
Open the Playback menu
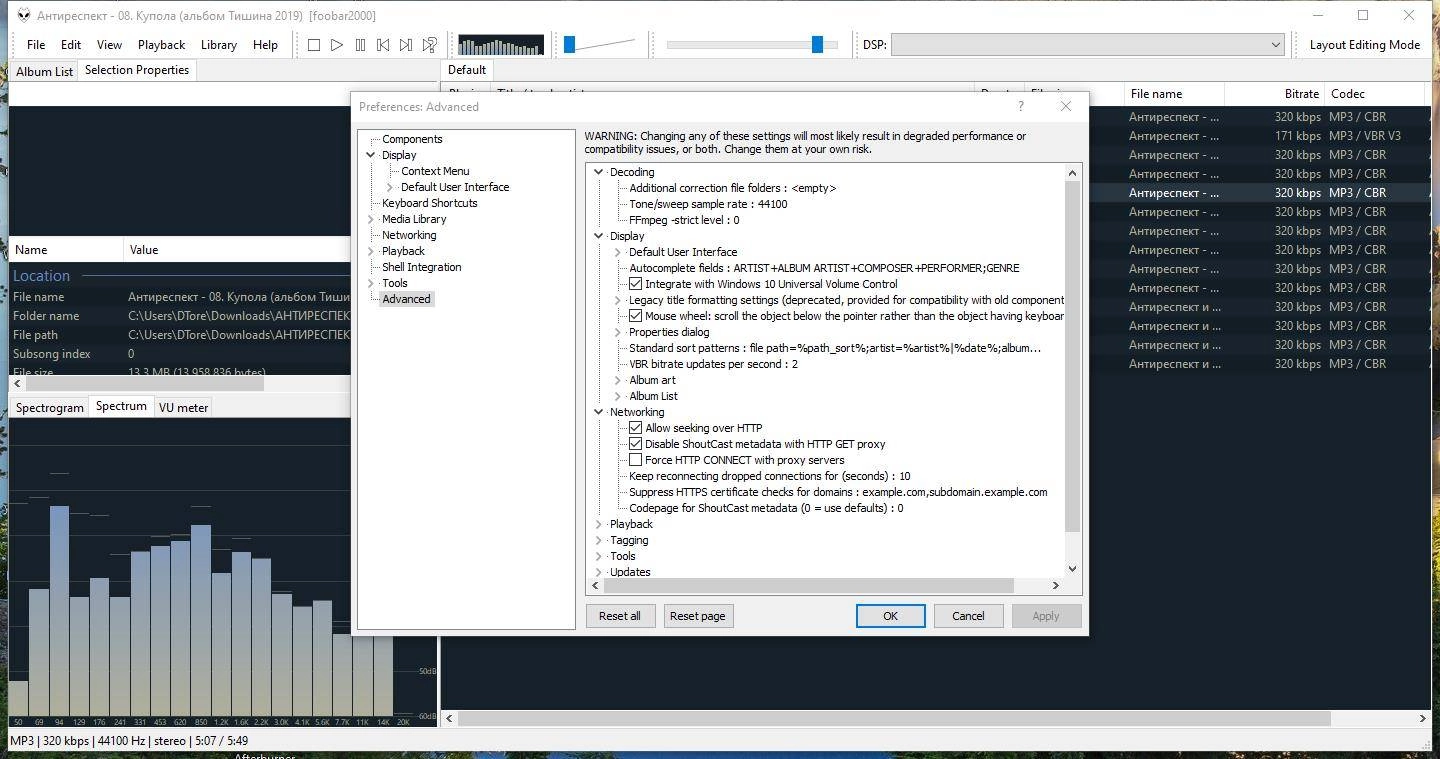(x=161, y=45)
